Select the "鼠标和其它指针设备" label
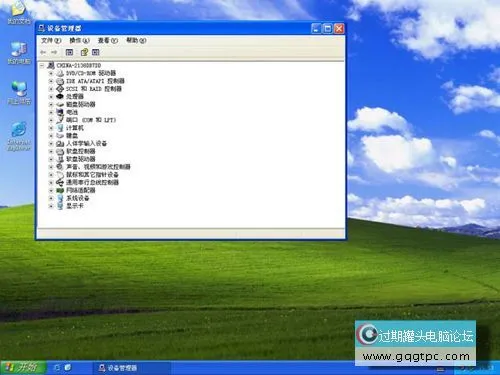 coord(92,175)
